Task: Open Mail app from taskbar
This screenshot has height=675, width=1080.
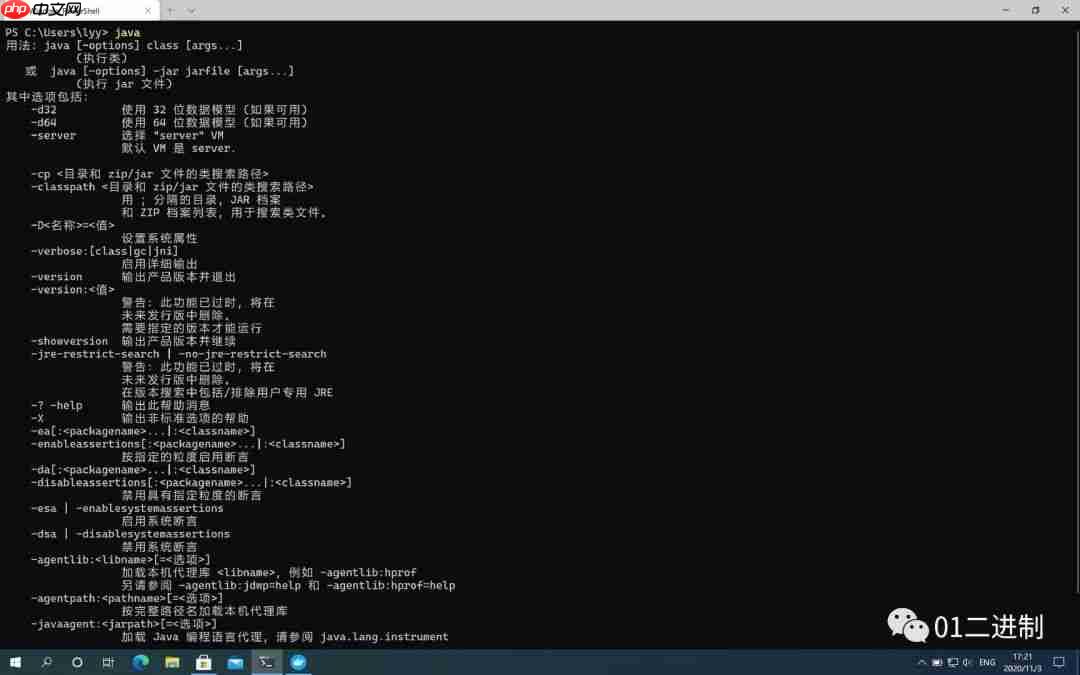Action: point(235,663)
